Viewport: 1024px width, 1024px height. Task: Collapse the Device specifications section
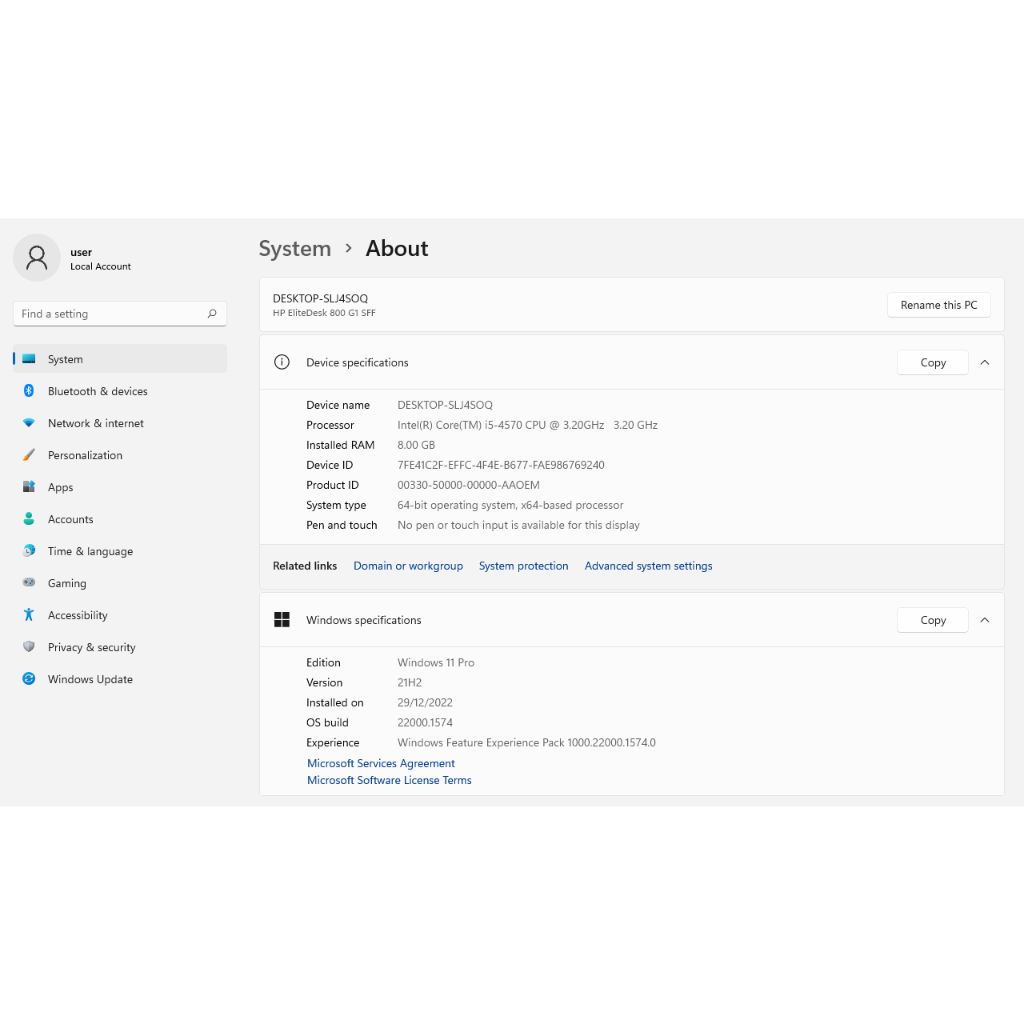985,362
